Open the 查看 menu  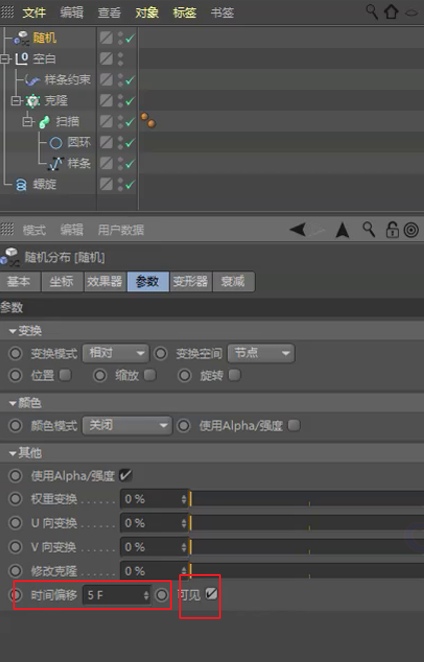pos(109,13)
